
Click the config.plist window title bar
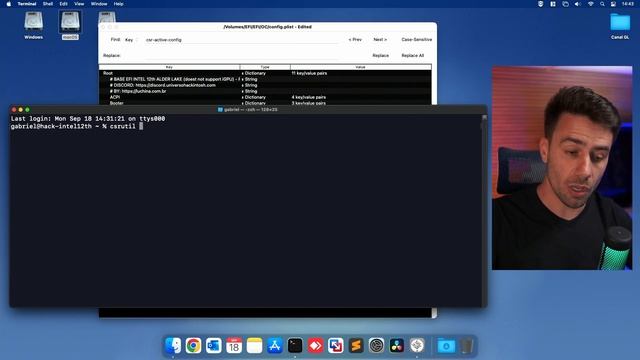(267, 27)
